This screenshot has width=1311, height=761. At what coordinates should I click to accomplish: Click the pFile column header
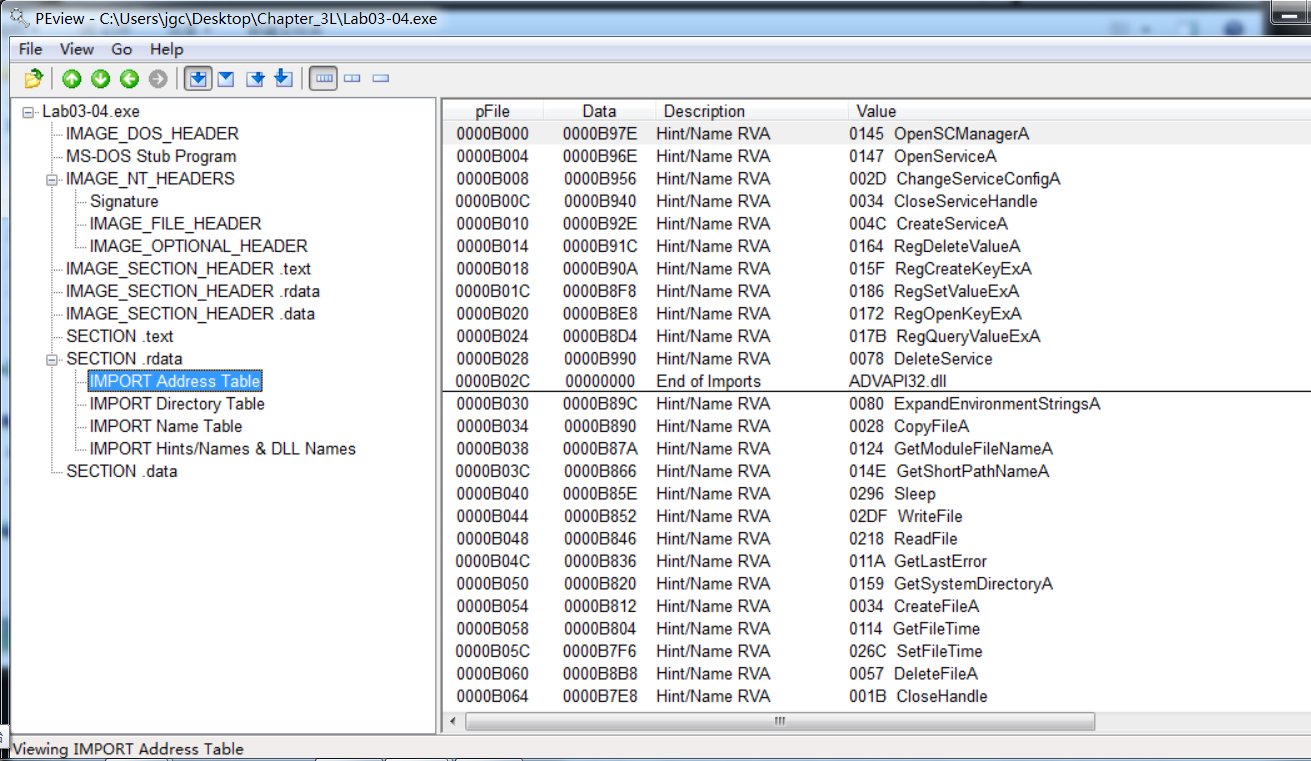click(492, 111)
